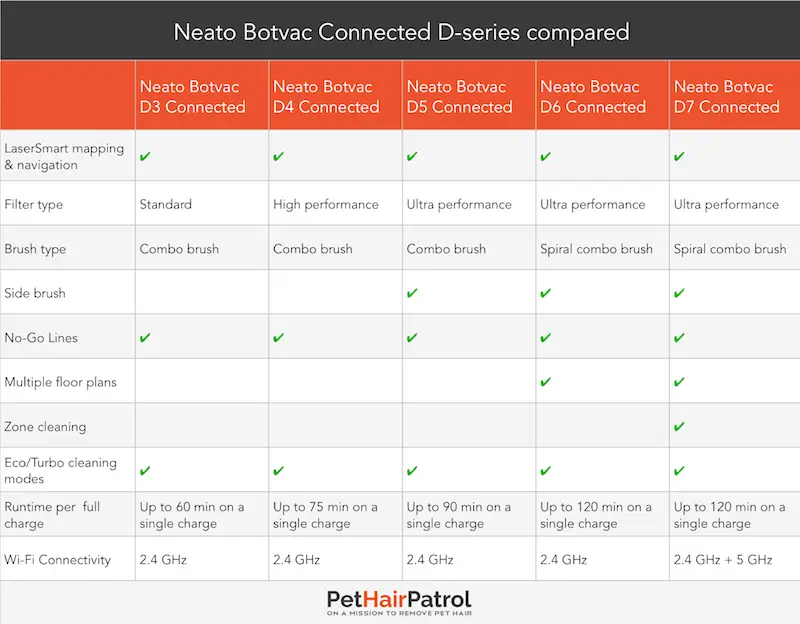
Task: Click the Filter type row label
Action: click(34, 205)
